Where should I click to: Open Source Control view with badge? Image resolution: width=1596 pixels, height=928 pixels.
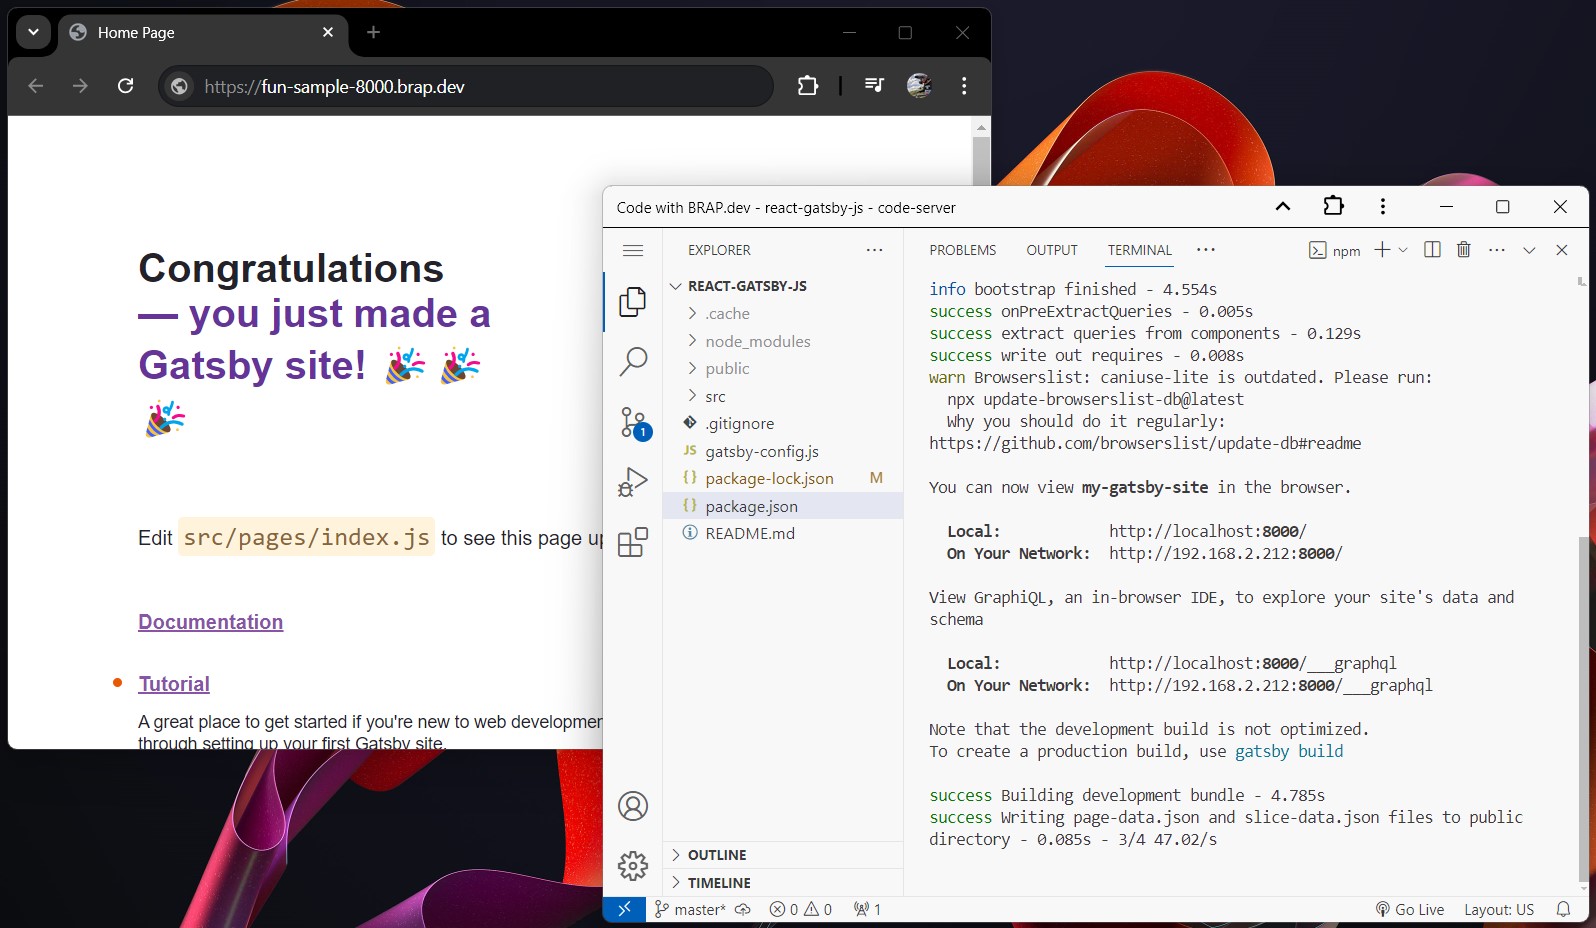tap(633, 423)
